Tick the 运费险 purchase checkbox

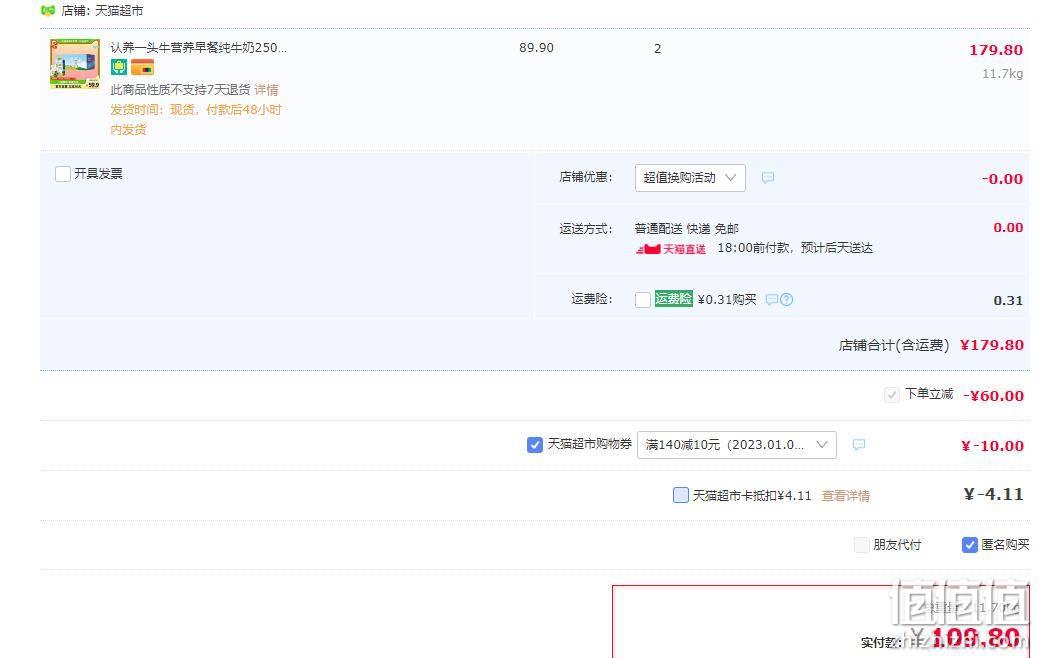(643, 300)
